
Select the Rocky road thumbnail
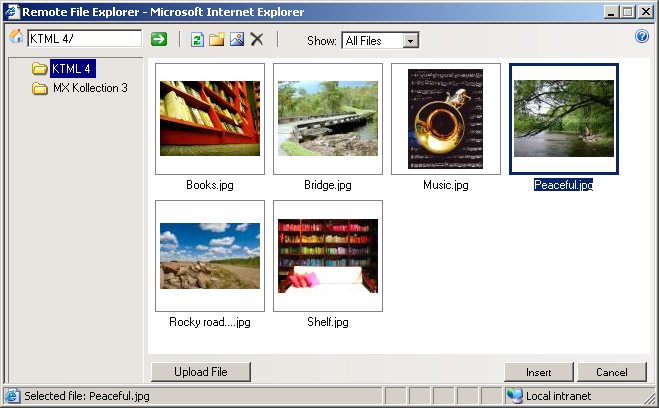(x=210, y=256)
